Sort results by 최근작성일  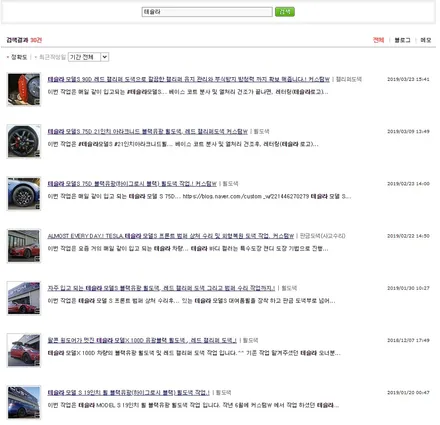coord(52,57)
